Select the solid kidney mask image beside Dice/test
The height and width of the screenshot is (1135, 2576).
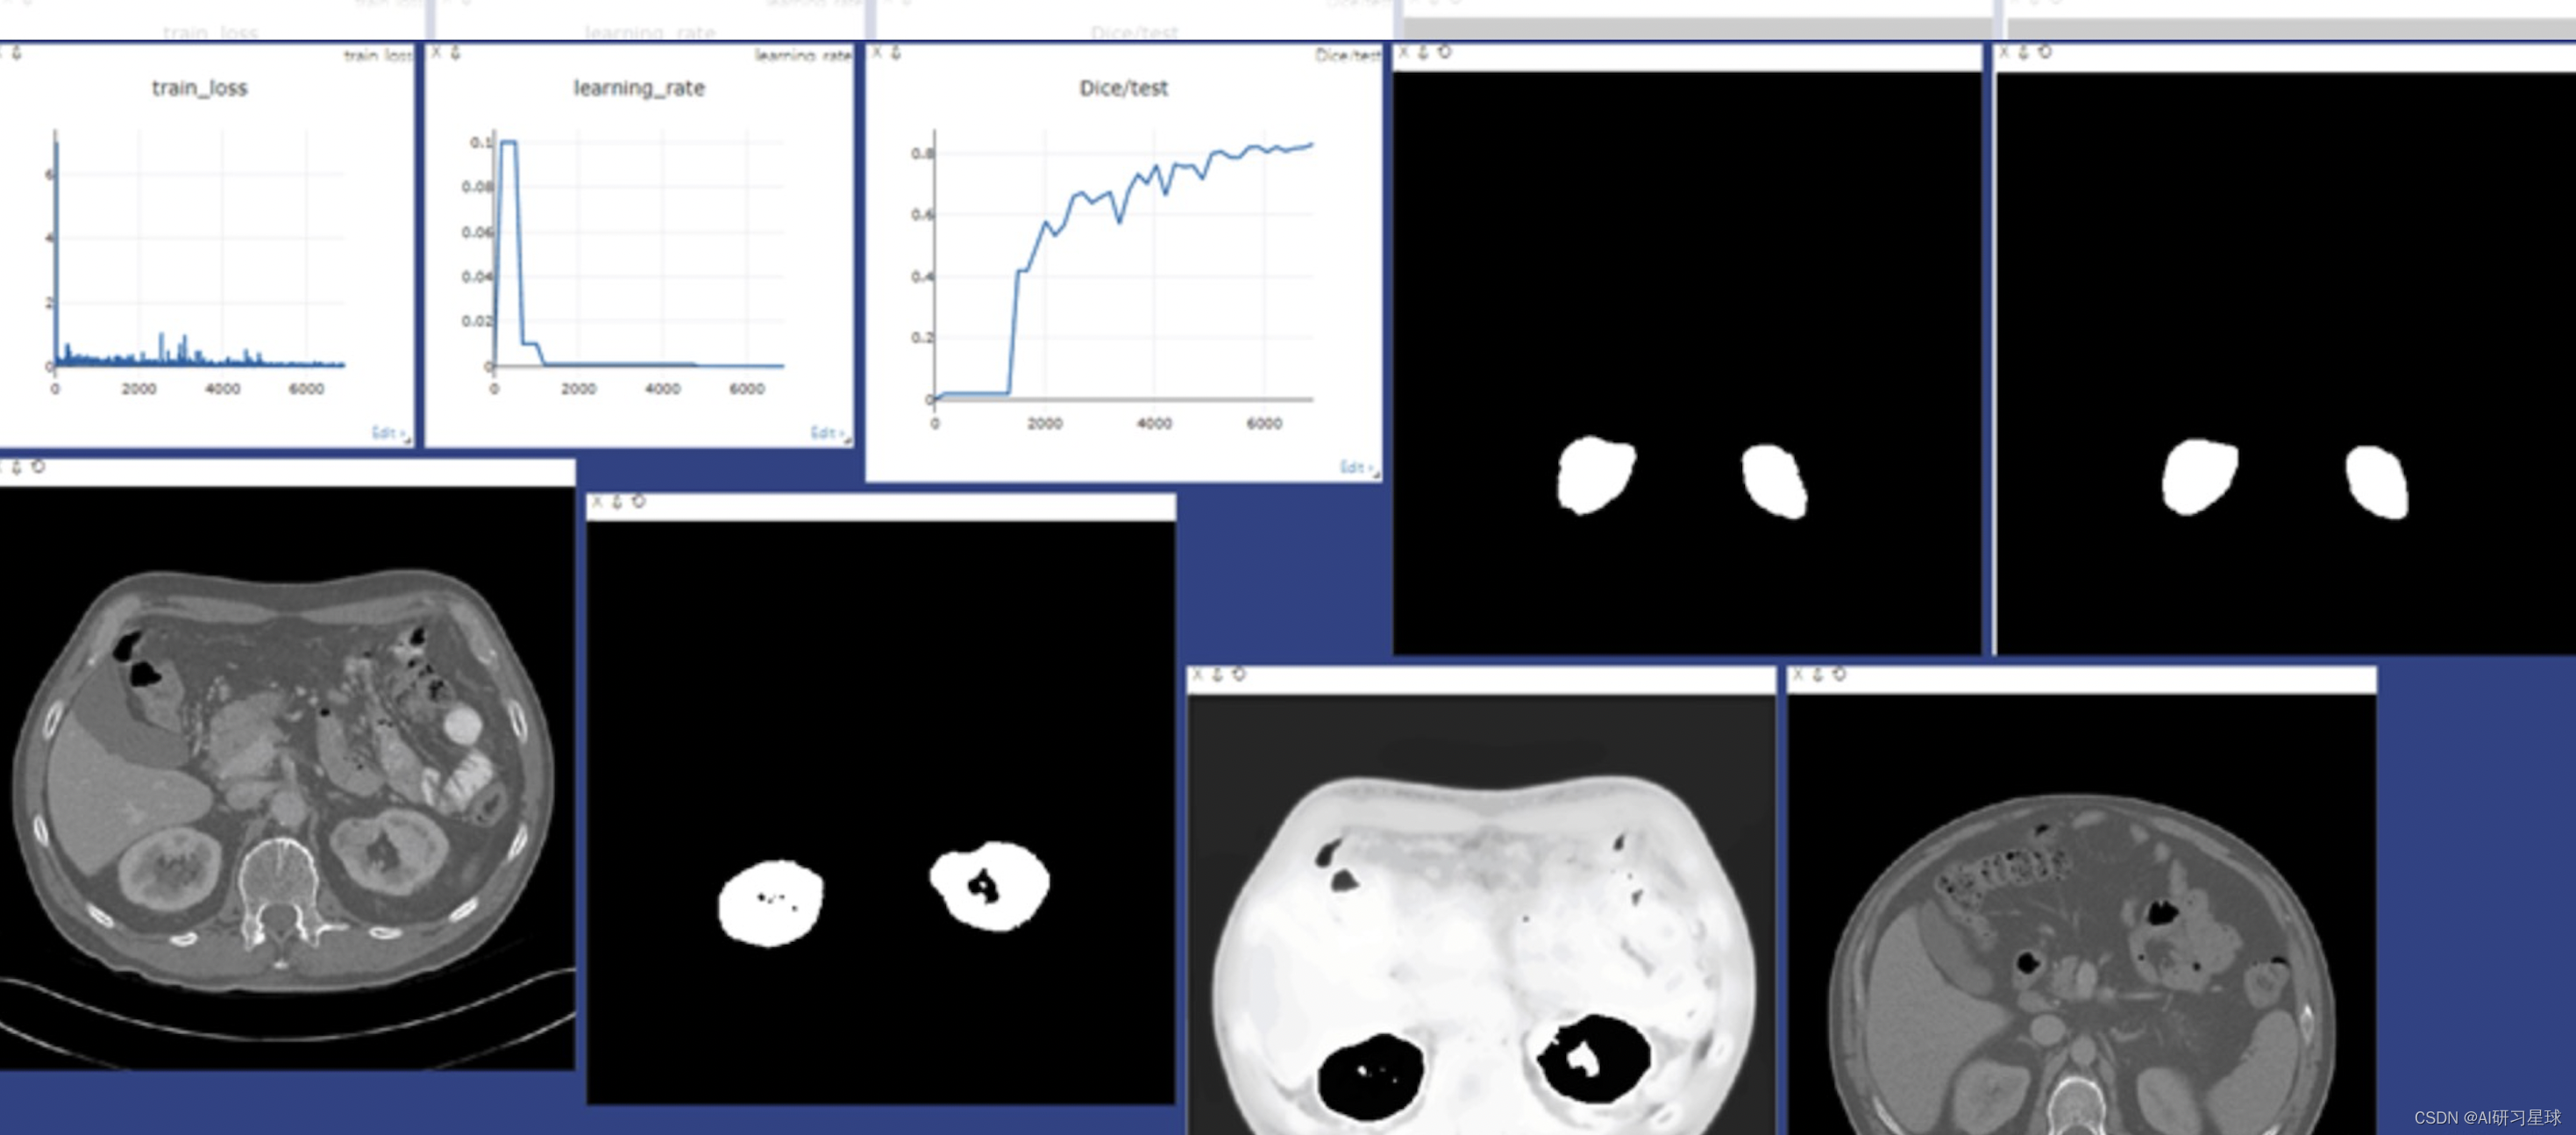point(1687,363)
